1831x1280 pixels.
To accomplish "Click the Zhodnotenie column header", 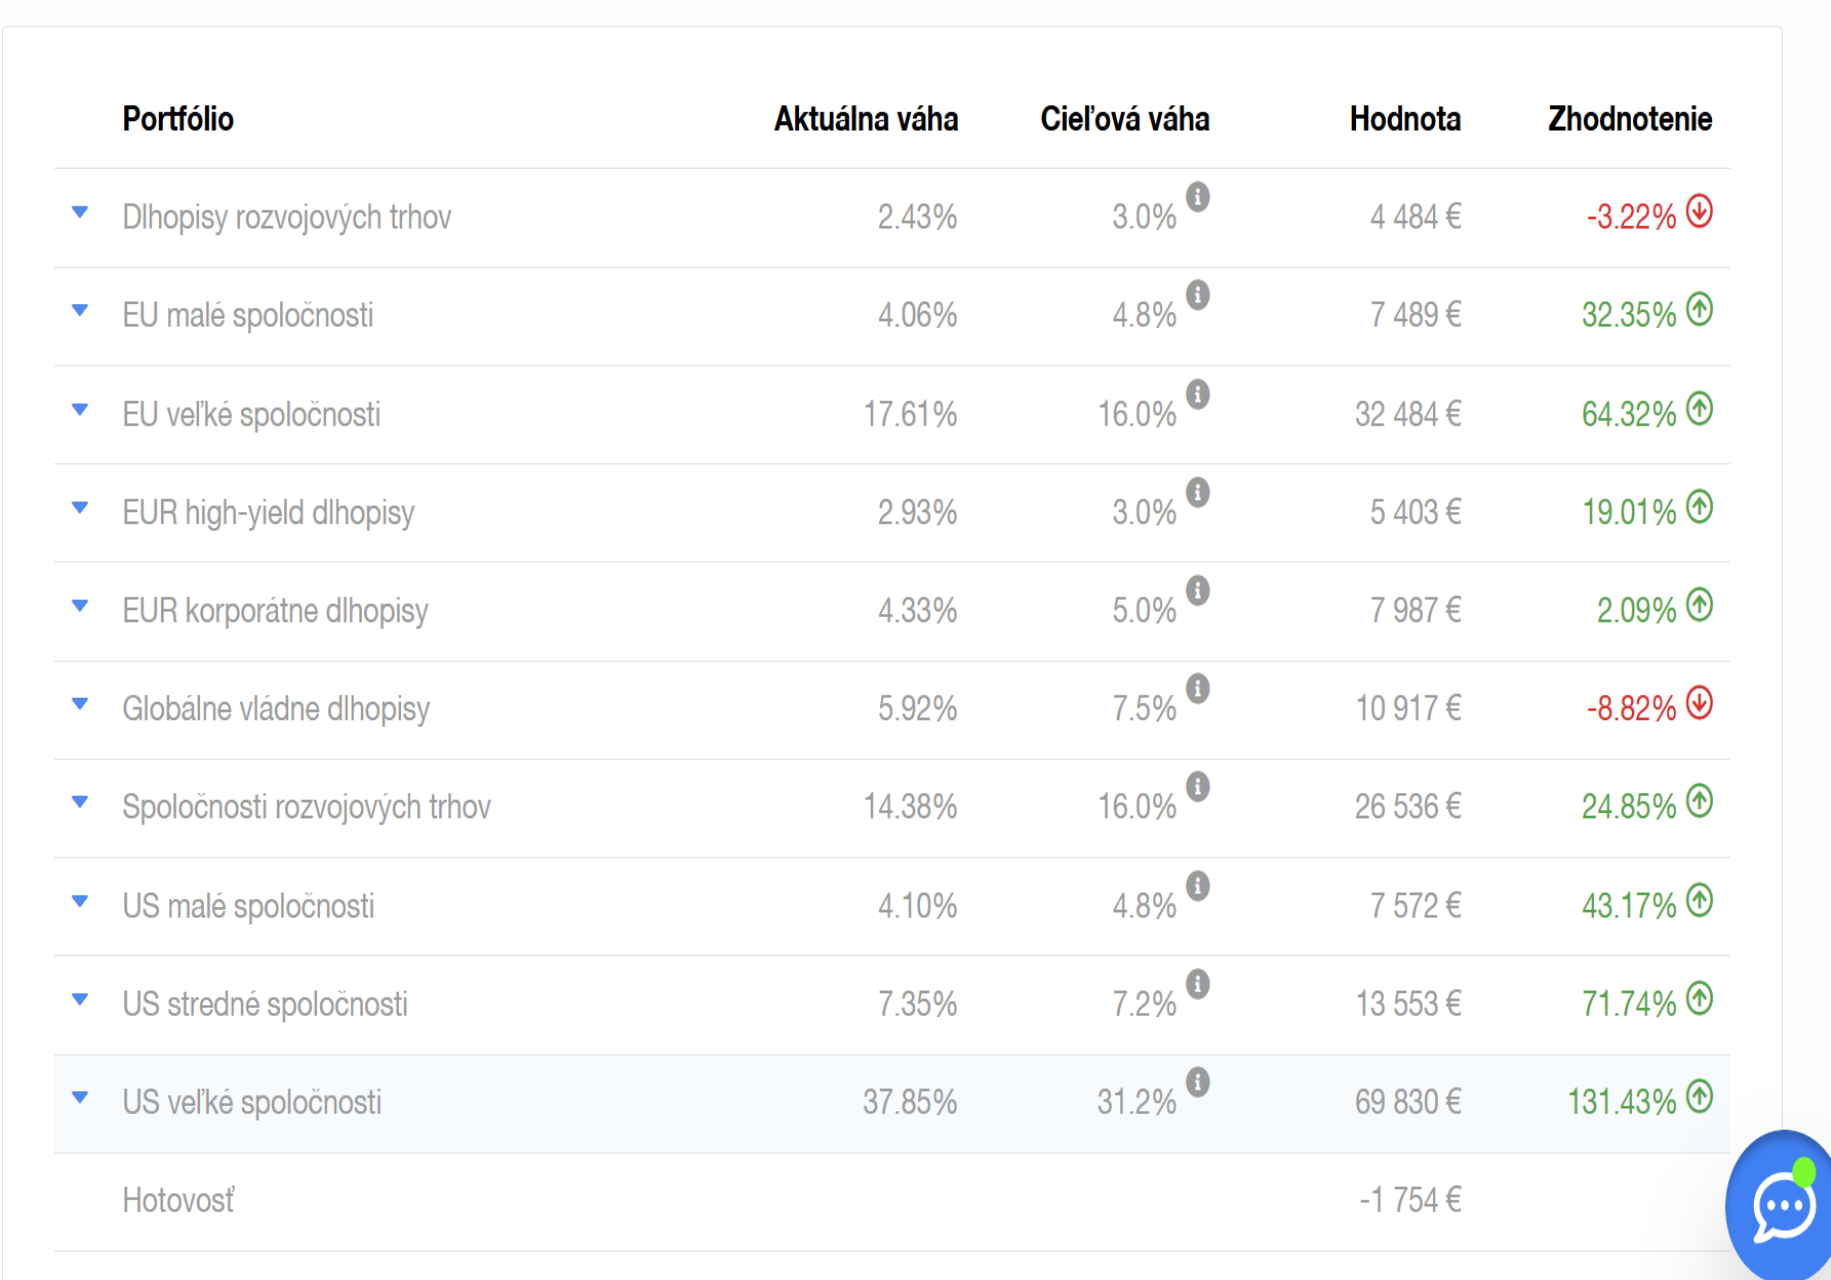I will point(1629,119).
